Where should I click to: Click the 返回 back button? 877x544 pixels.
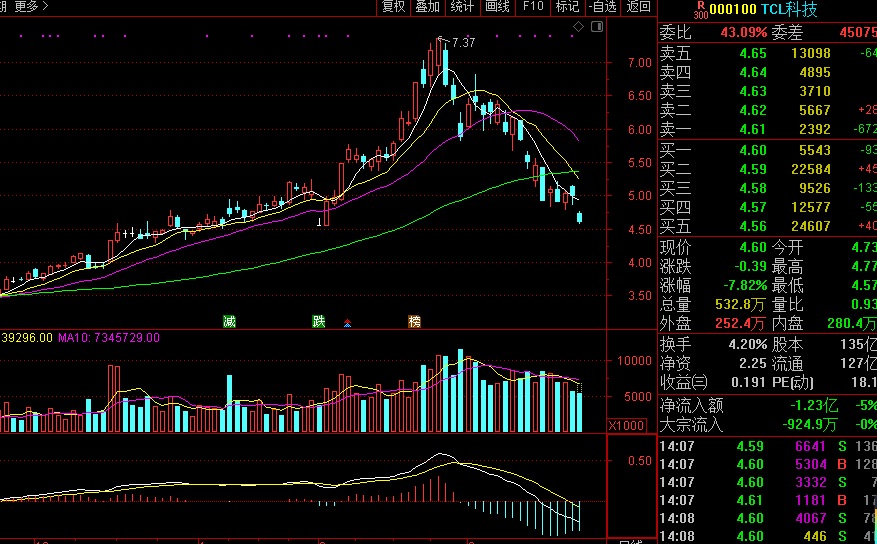click(x=638, y=7)
